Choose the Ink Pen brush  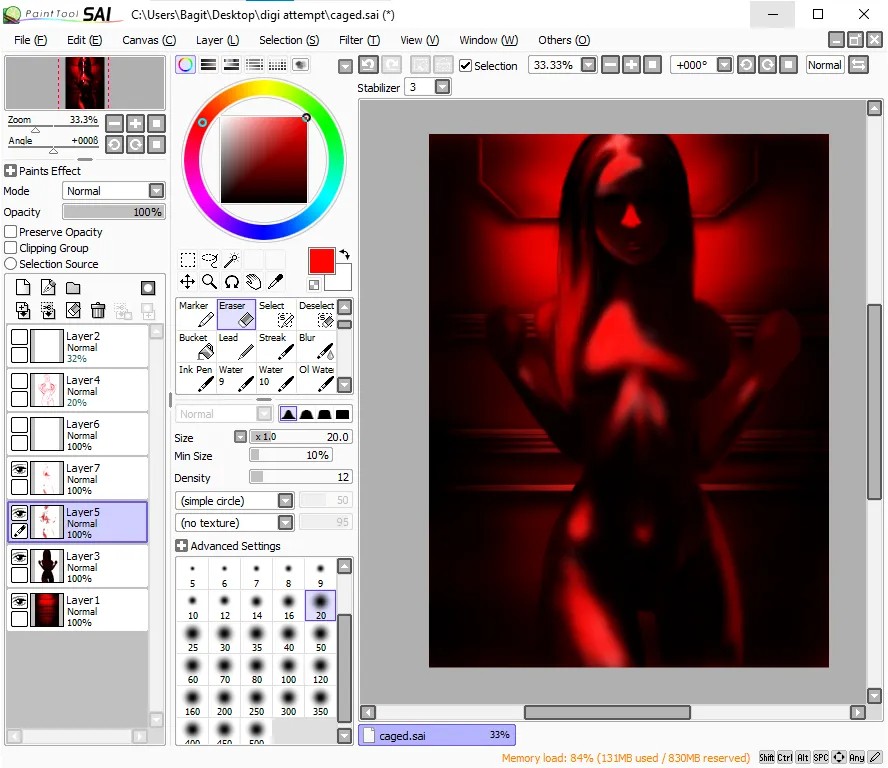pos(196,378)
